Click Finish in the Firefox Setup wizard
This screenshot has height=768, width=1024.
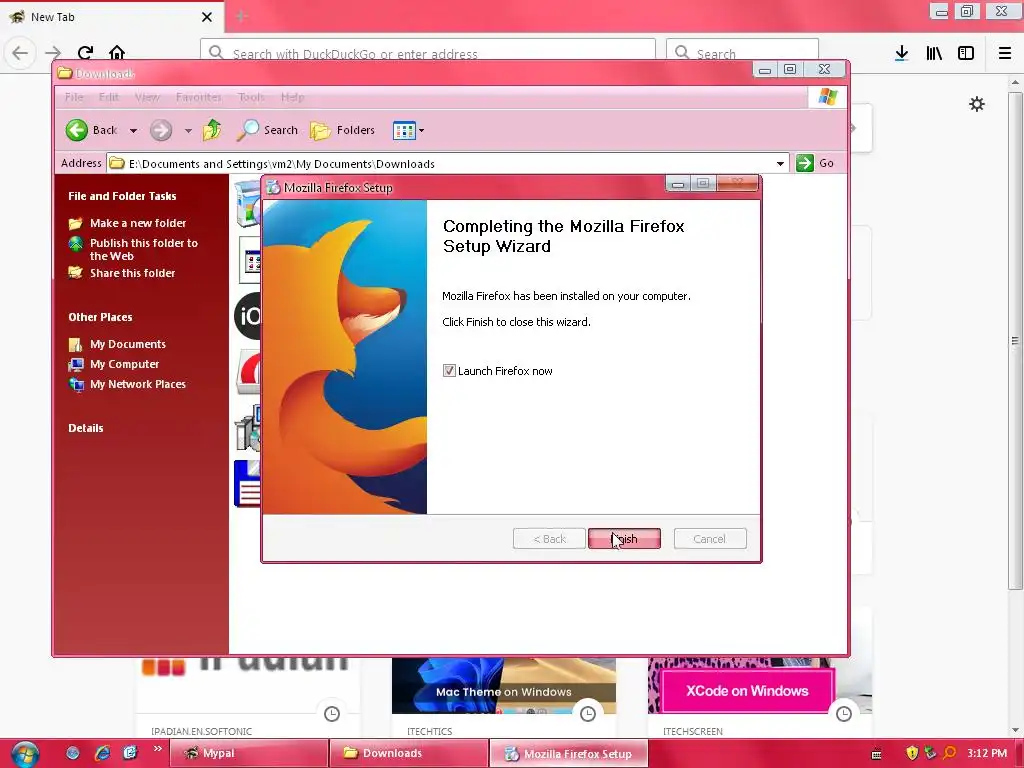pos(624,539)
